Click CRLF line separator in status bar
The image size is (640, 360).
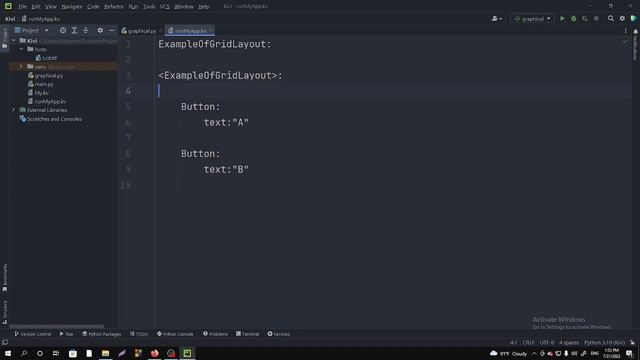coord(528,342)
